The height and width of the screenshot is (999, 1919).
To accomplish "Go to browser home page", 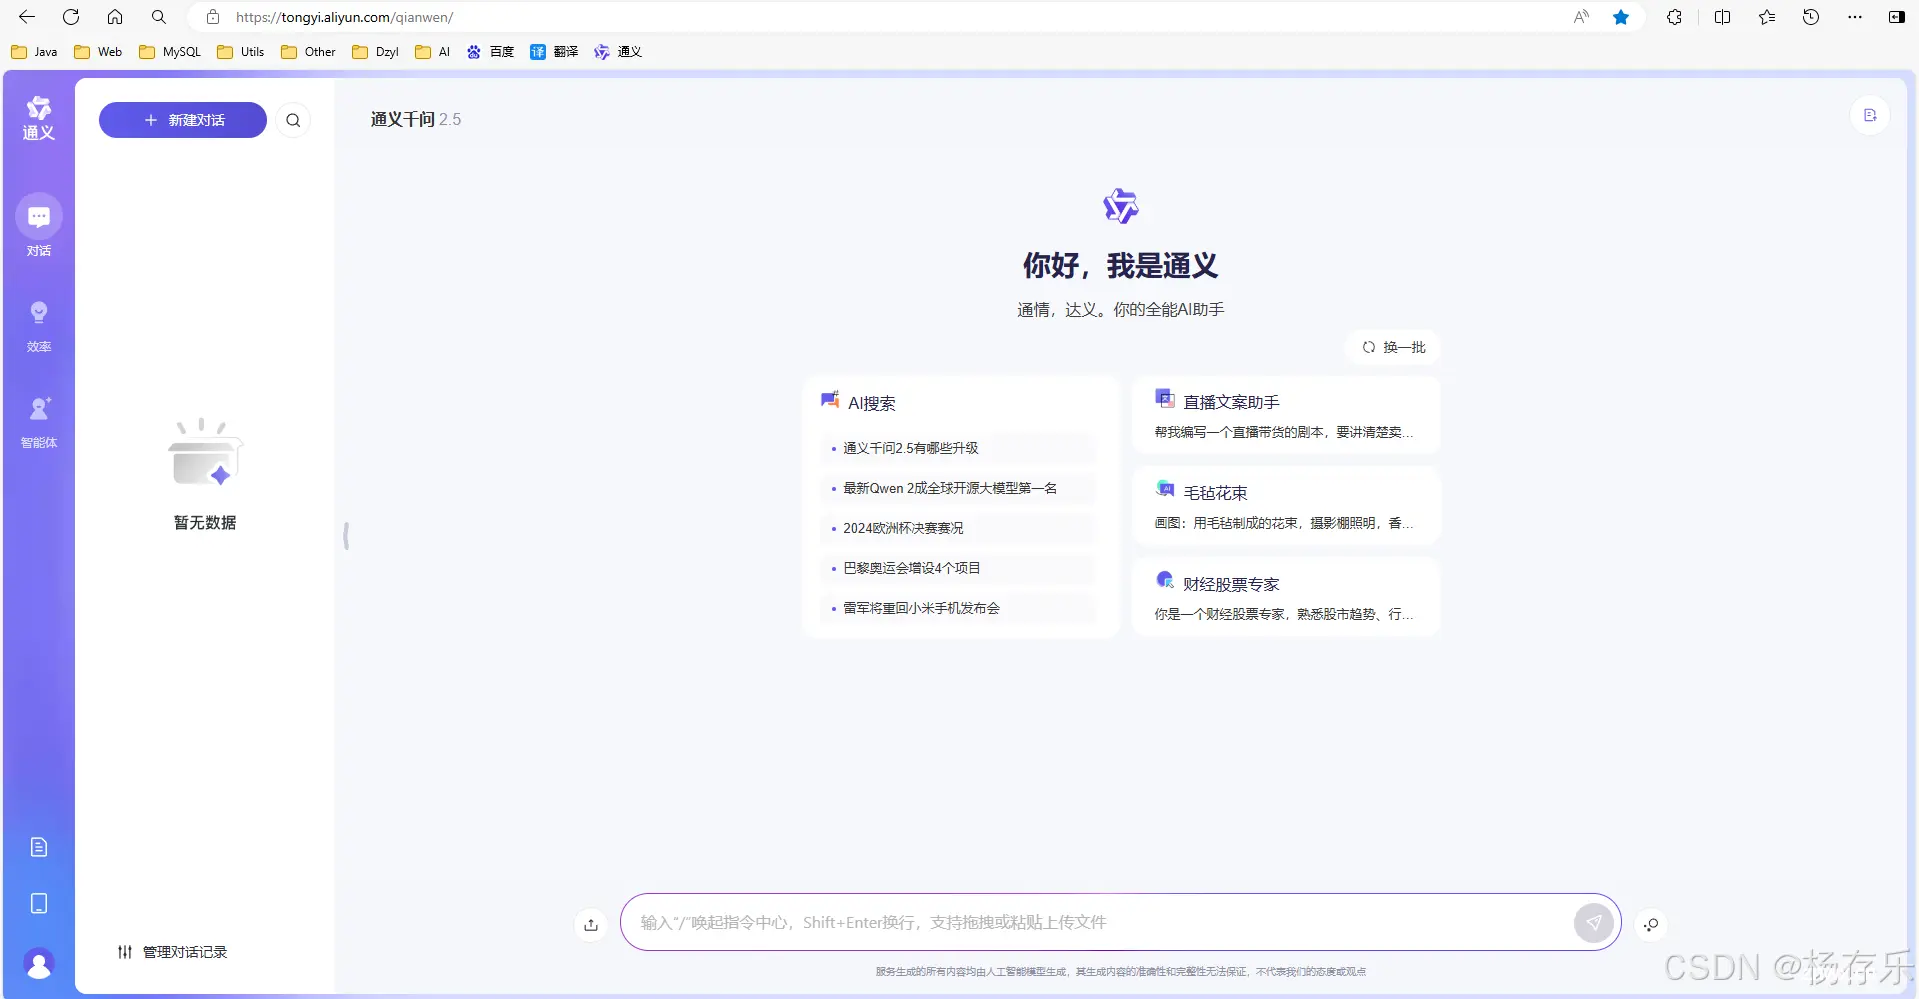I will click(x=115, y=17).
